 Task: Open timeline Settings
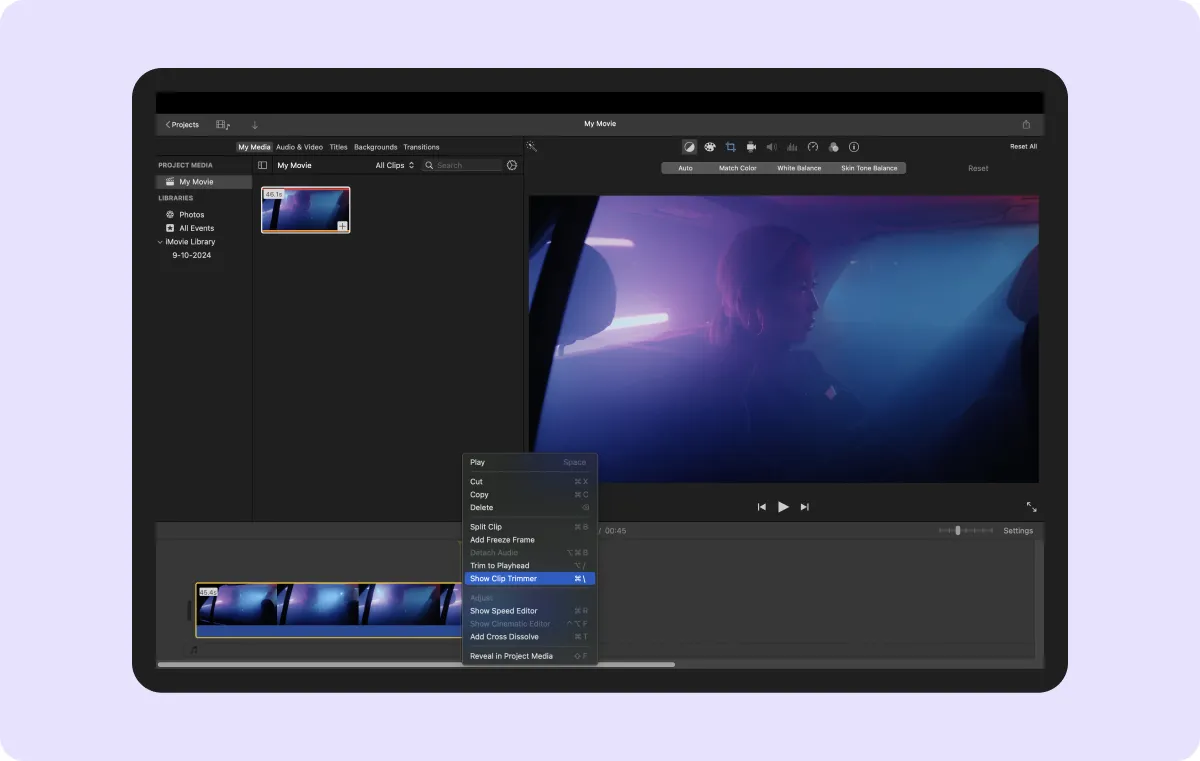click(1018, 531)
